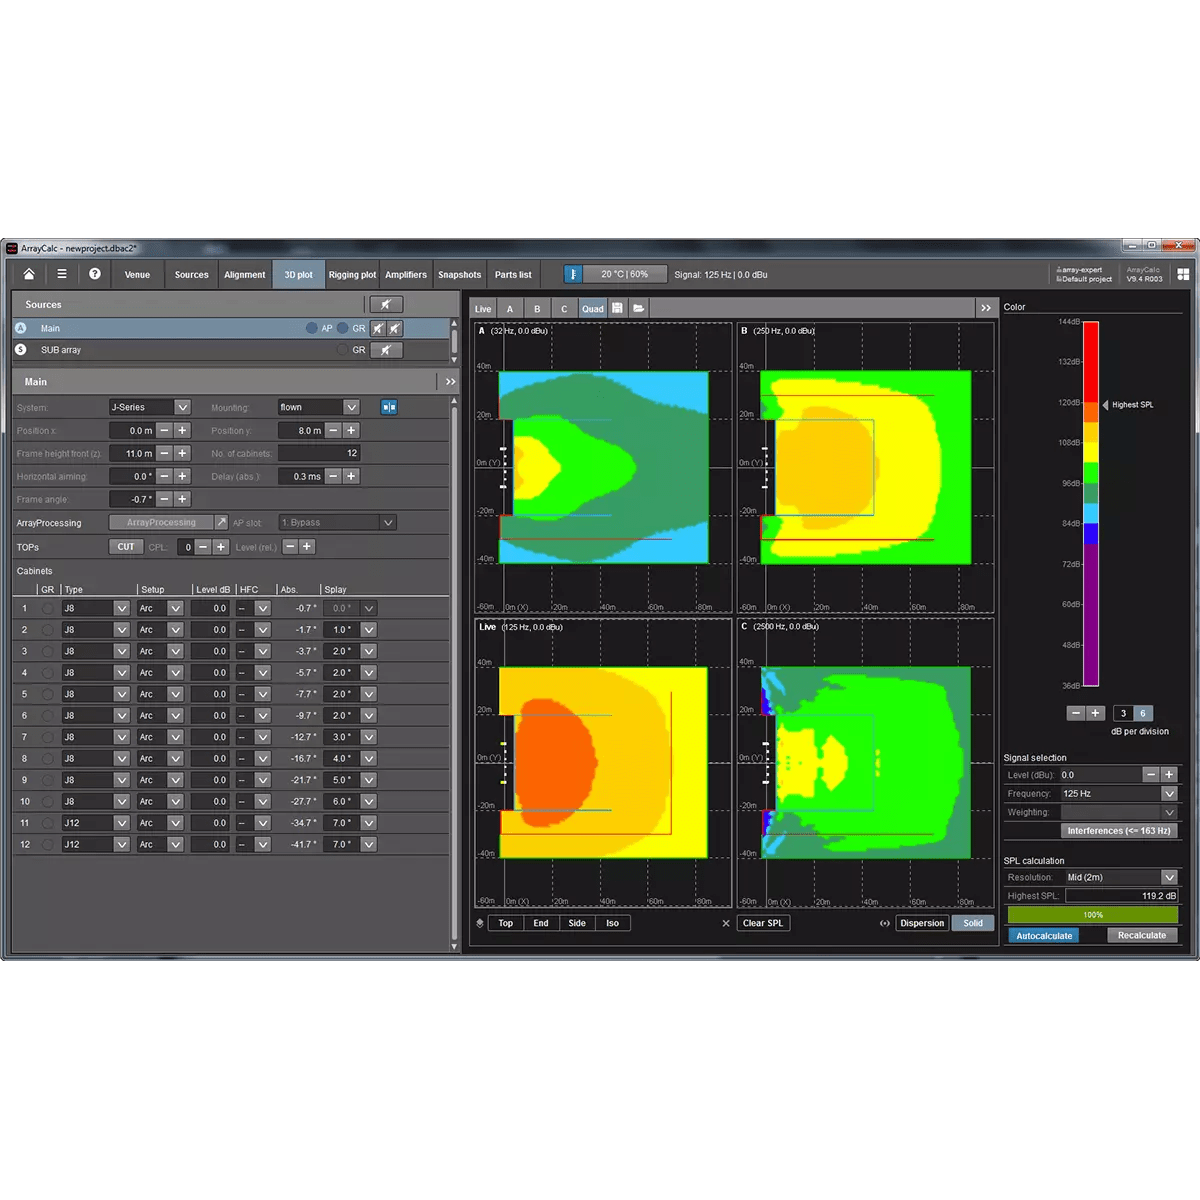Screen dimensions: 1200x1200
Task: Click the temperature status indicator icon
Action: point(573,273)
